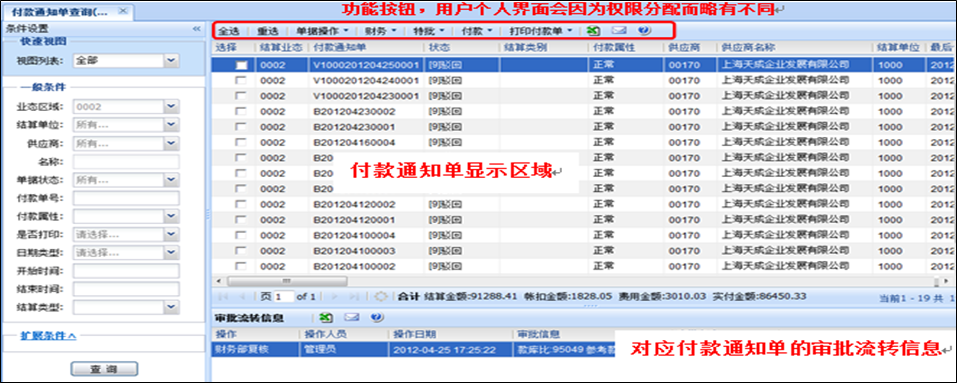
Task: Refresh the payment notice grid
Action: pos(381,296)
